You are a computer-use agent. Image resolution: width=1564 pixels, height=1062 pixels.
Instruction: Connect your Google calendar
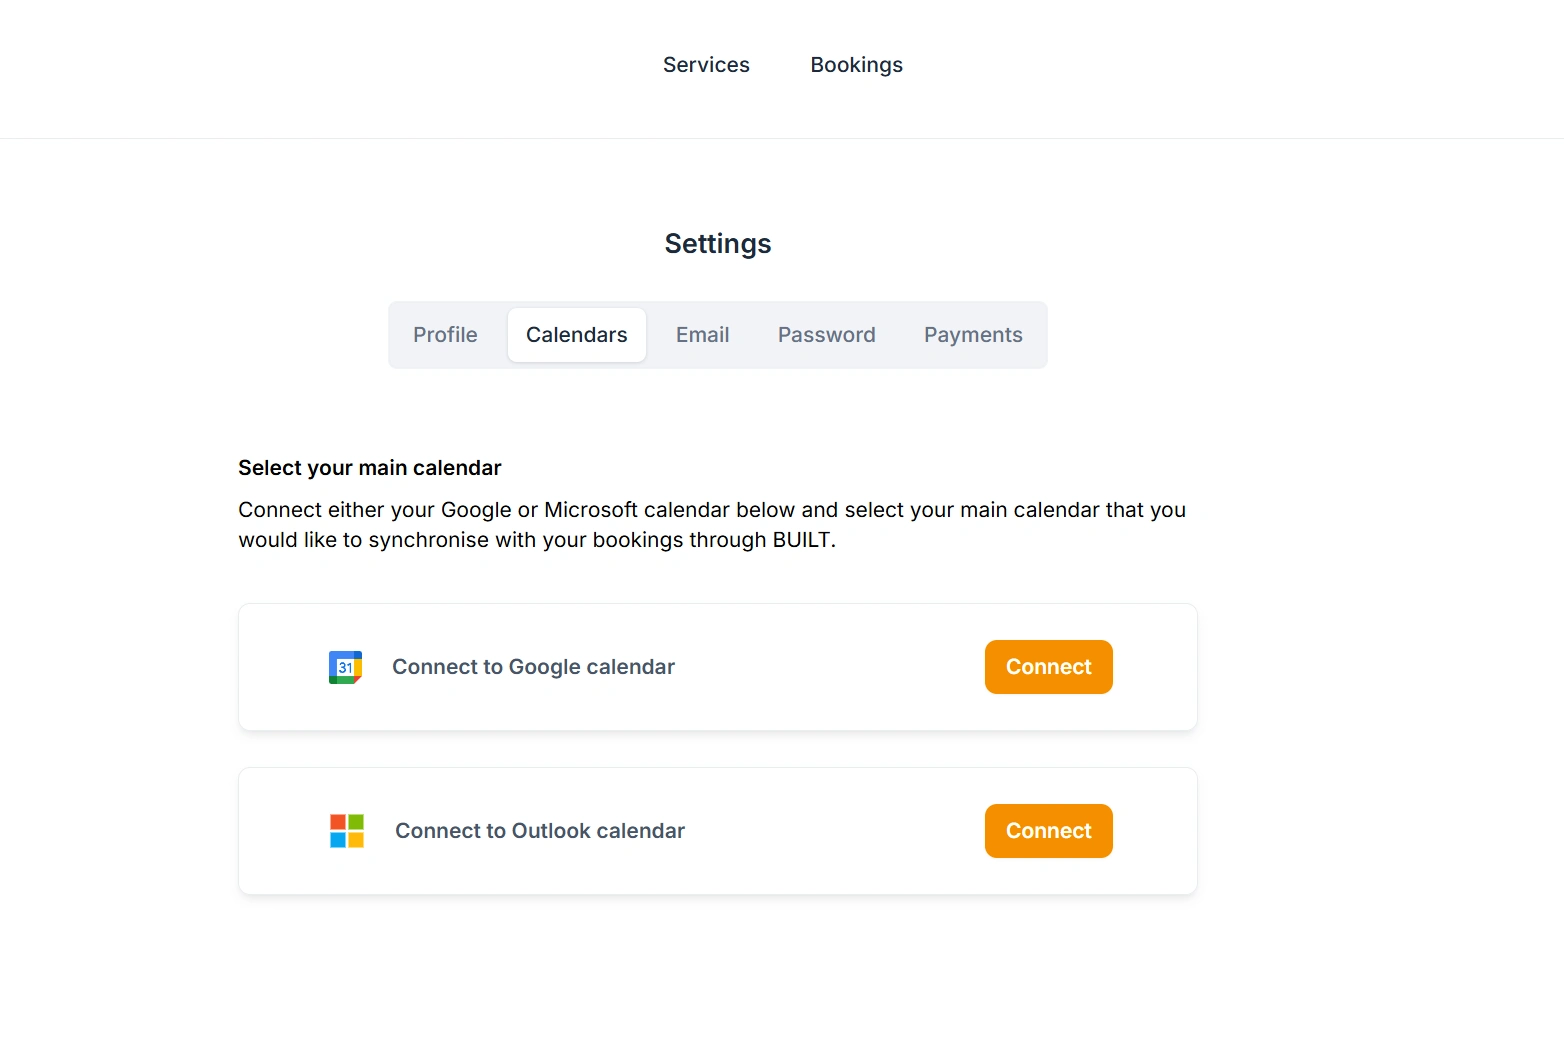tap(1048, 667)
